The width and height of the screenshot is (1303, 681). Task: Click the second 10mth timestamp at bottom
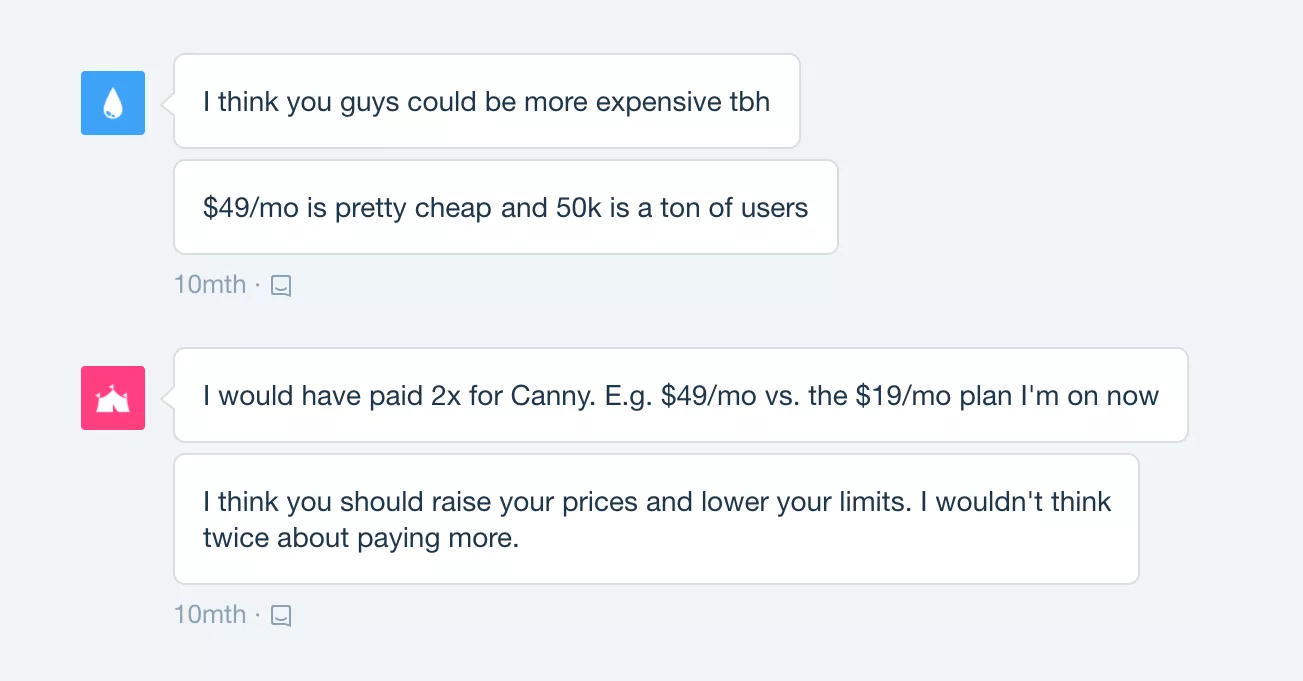[x=210, y=614]
